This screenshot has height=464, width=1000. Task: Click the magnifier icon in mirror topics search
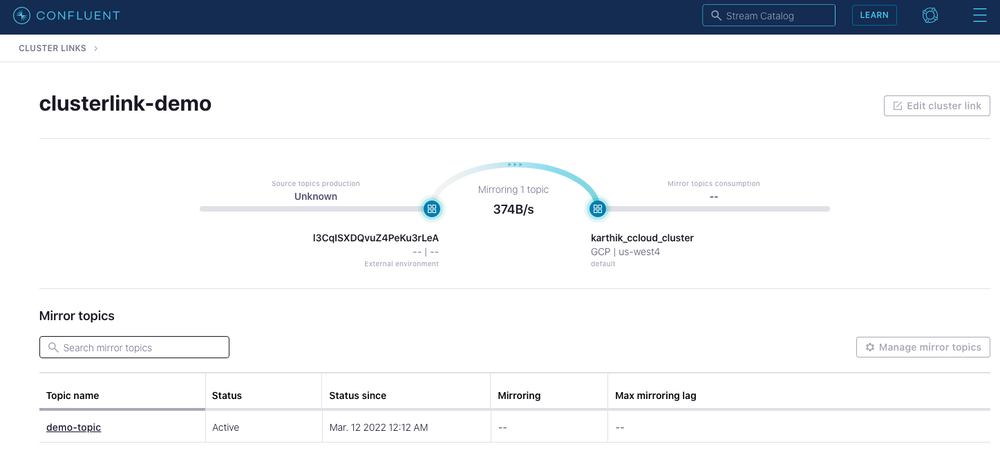click(53, 347)
